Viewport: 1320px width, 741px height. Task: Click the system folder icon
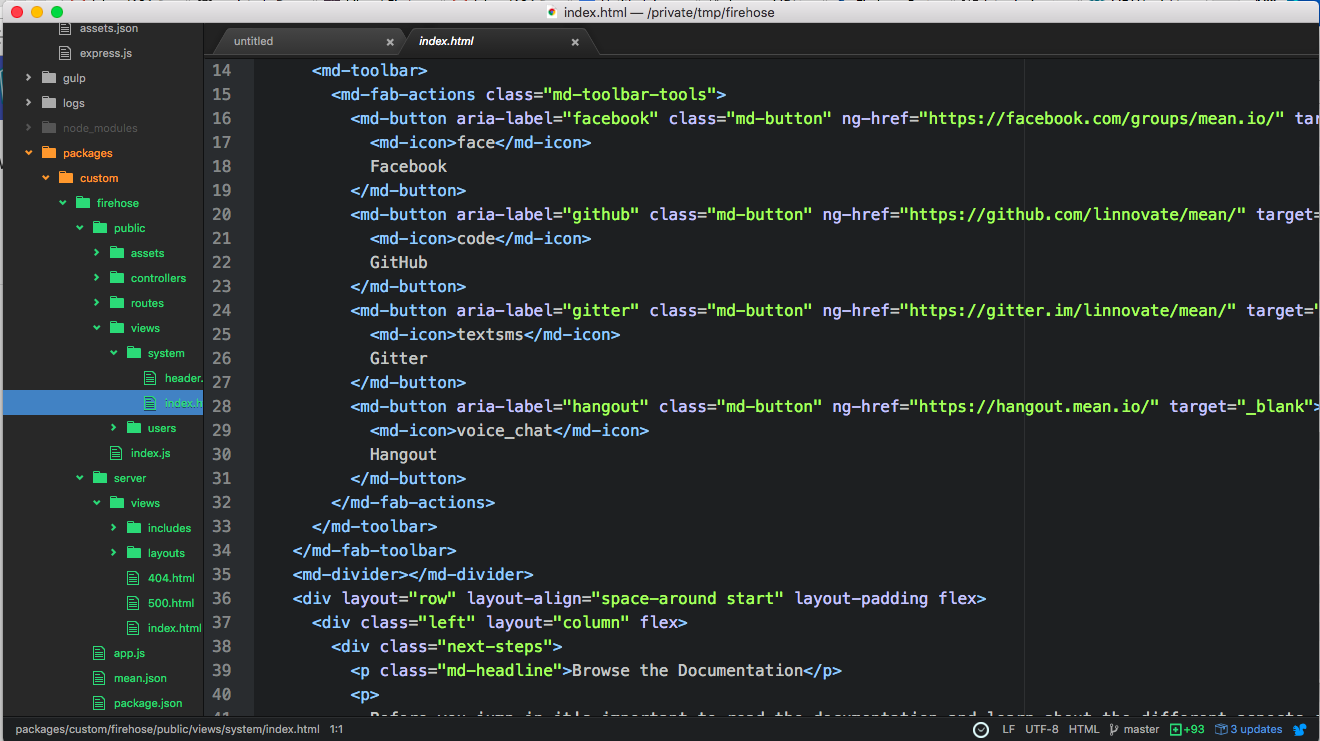coord(134,353)
